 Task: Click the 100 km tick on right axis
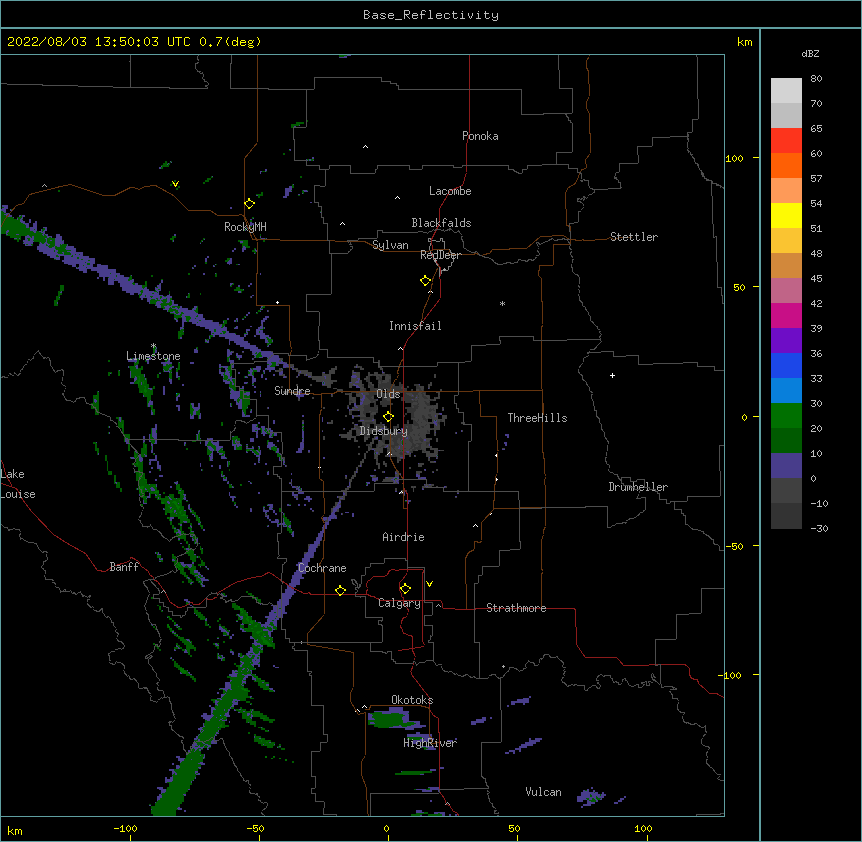coord(734,158)
